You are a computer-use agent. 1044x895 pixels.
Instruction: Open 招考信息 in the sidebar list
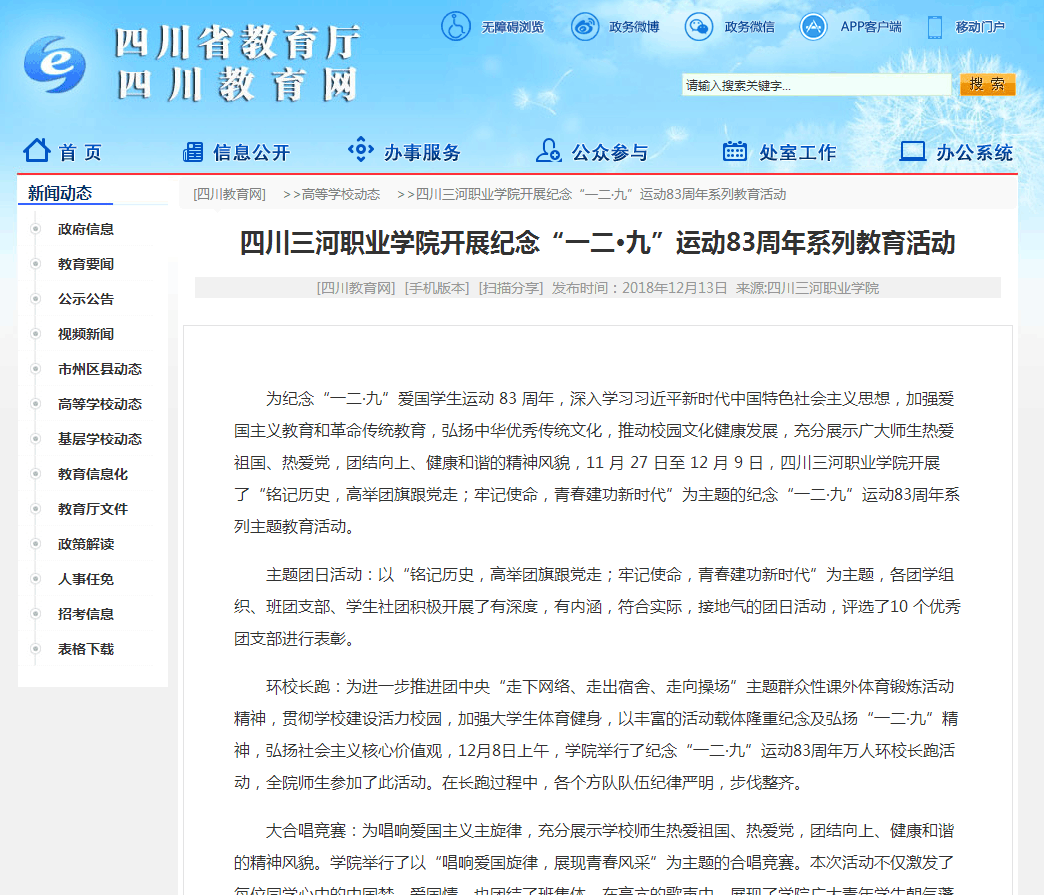click(x=86, y=614)
